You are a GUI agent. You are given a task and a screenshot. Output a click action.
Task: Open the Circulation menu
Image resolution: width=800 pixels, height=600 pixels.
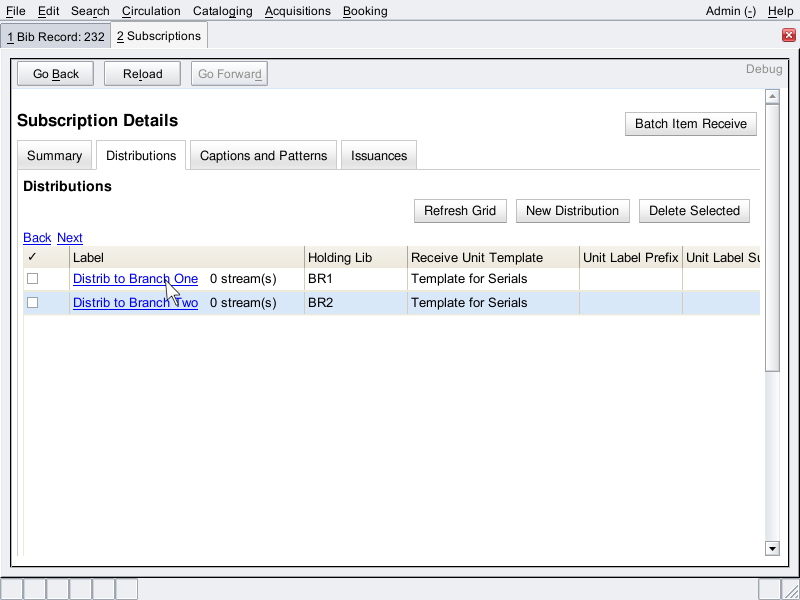pos(151,11)
